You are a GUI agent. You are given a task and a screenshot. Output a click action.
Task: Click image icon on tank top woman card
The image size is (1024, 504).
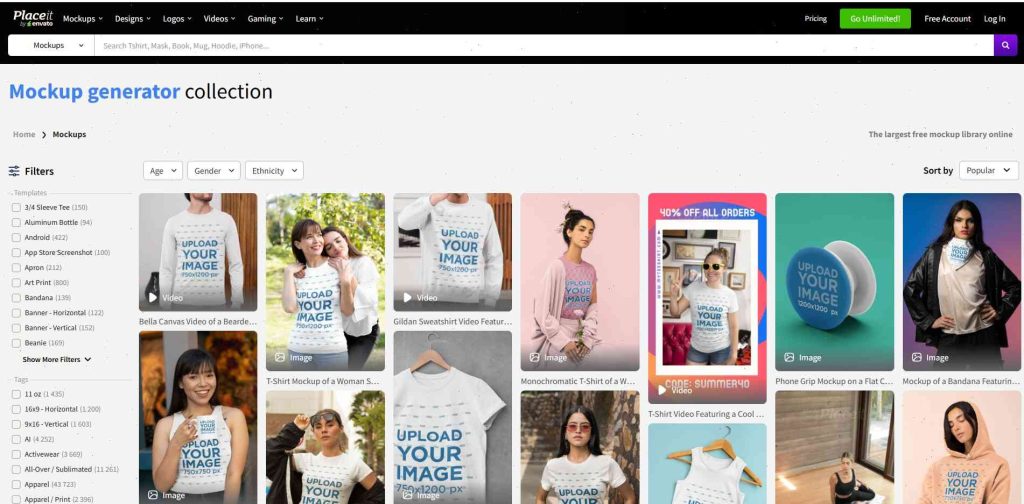(153, 495)
